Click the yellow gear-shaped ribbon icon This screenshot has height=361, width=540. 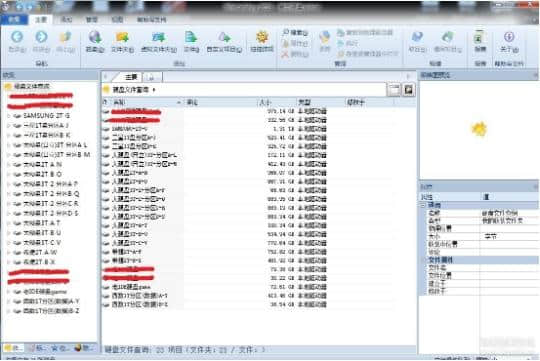pos(262,37)
